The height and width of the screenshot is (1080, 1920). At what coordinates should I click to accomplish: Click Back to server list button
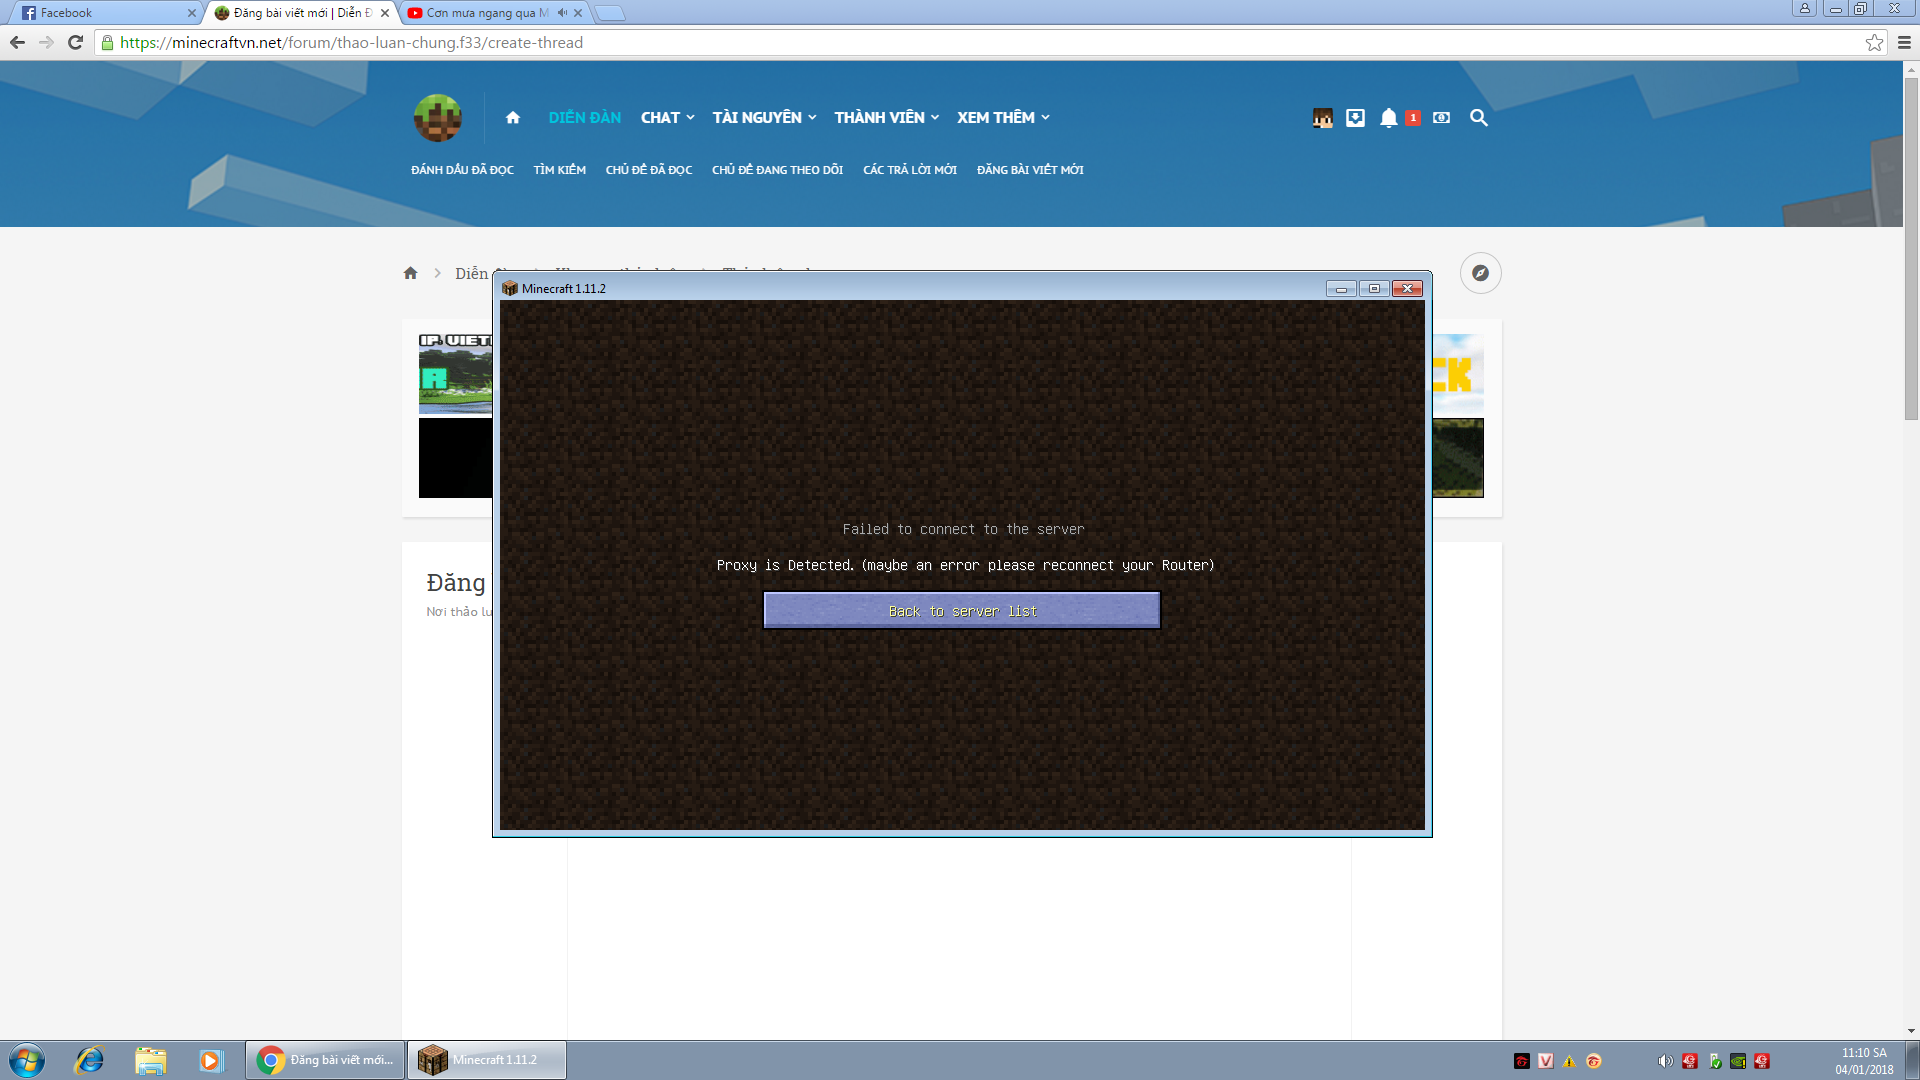point(961,610)
